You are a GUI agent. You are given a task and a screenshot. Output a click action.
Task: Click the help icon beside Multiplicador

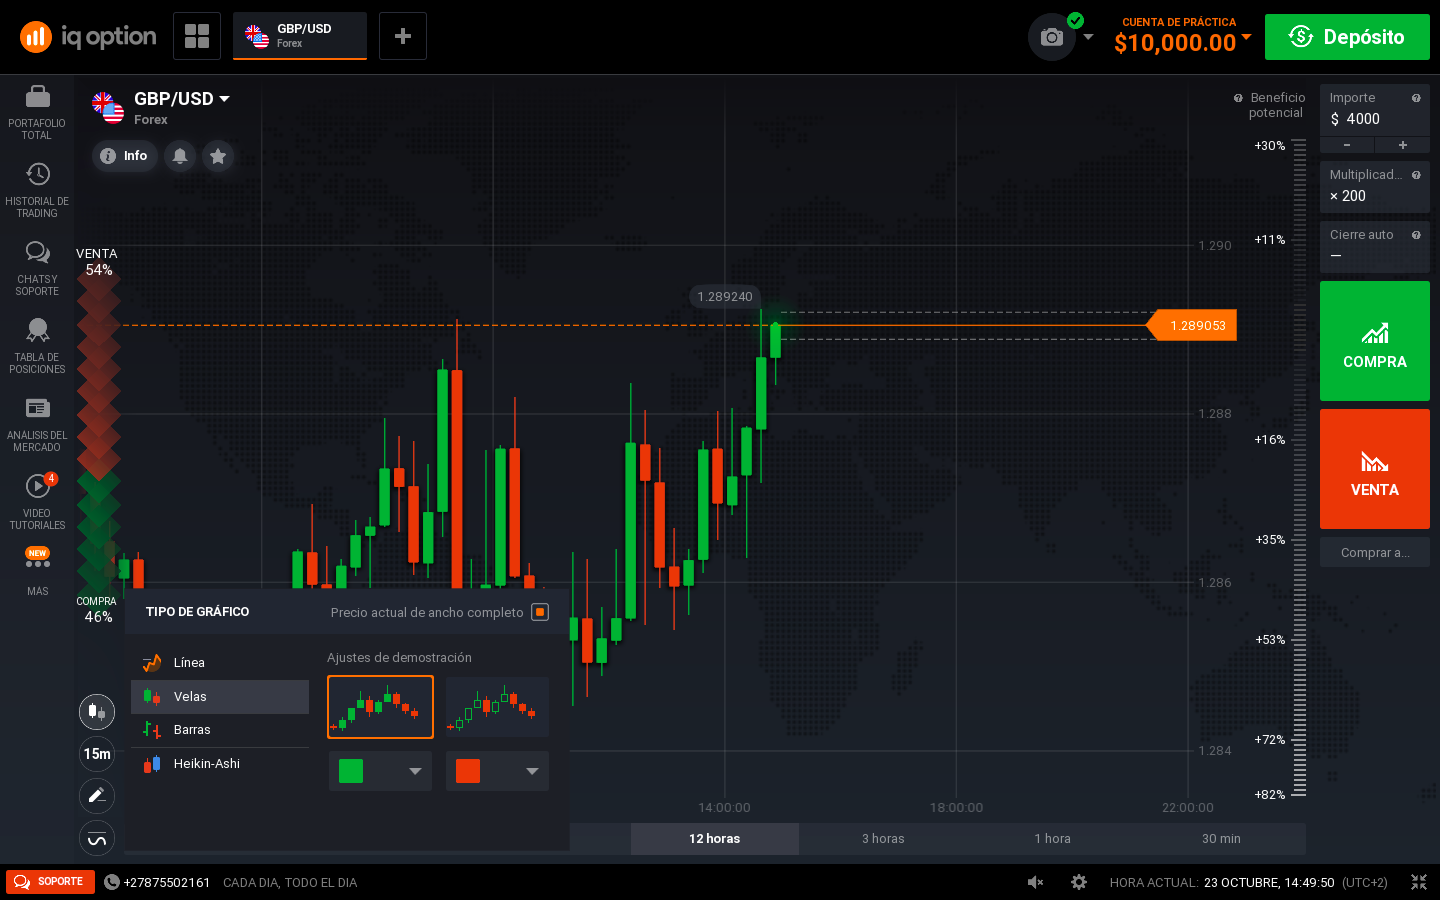pyautogui.click(x=1416, y=175)
